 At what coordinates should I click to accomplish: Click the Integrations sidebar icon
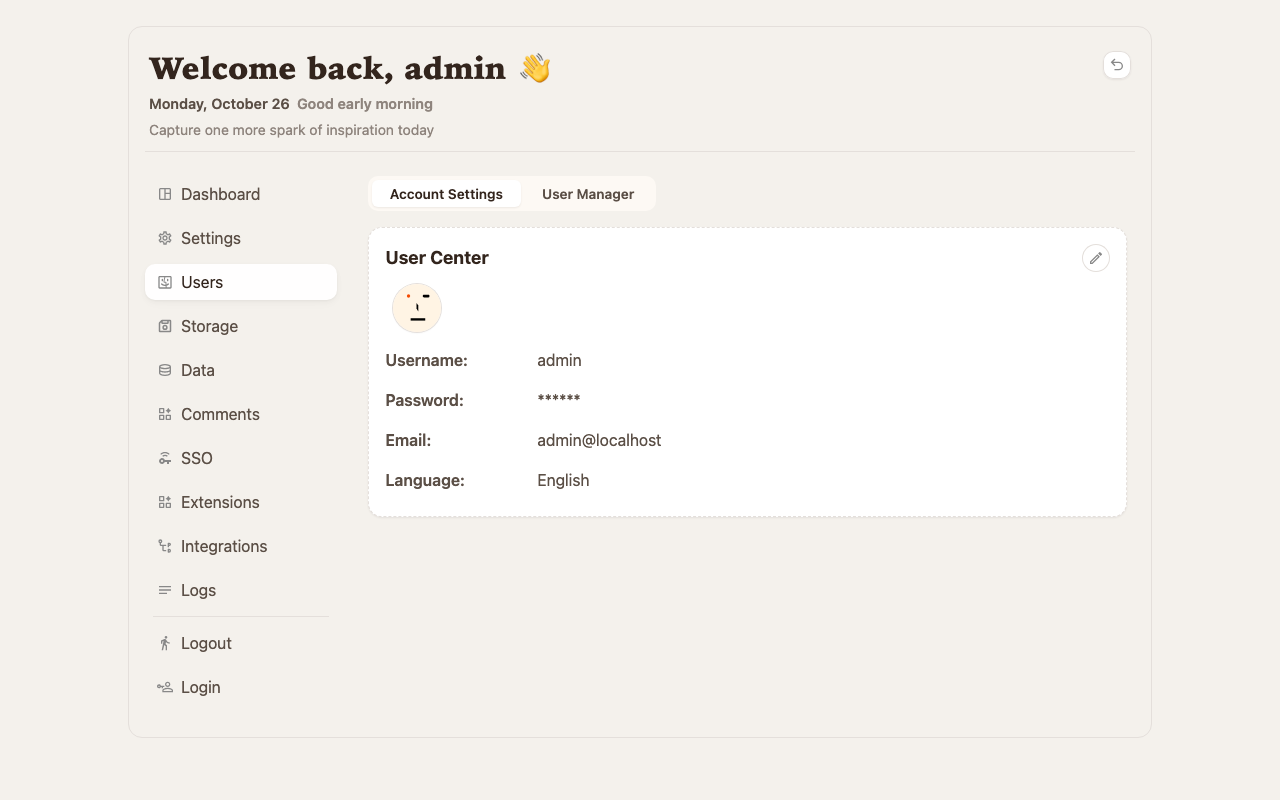coord(165,546)
